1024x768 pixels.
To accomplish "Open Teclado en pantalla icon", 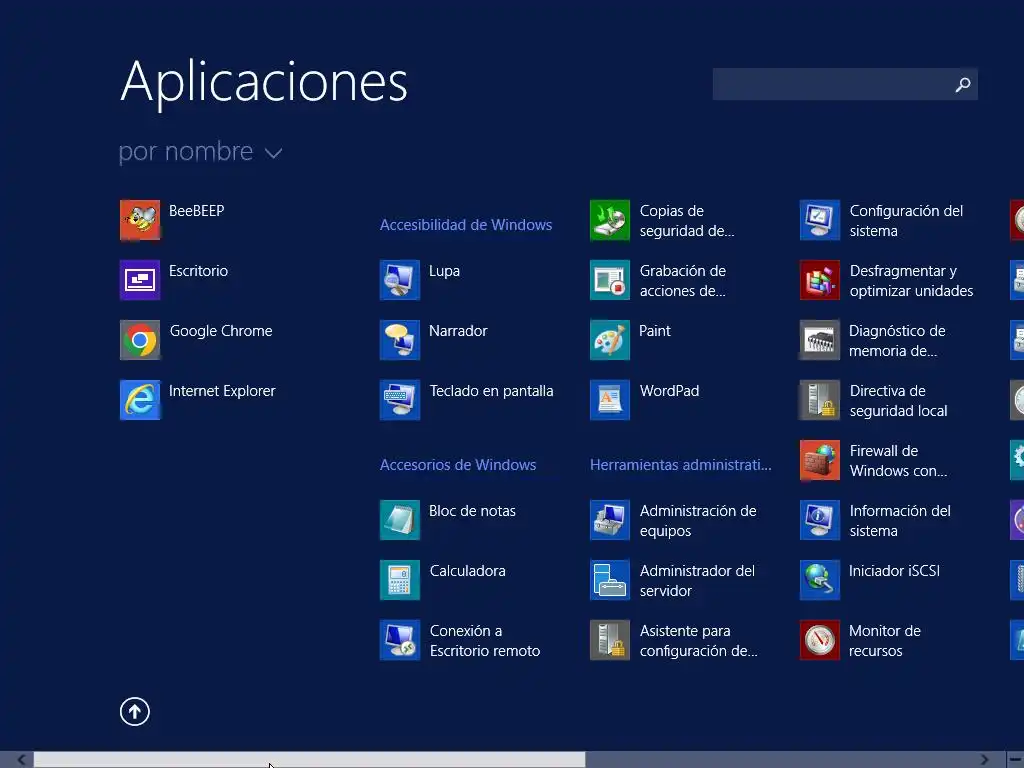I will [400, 400].
